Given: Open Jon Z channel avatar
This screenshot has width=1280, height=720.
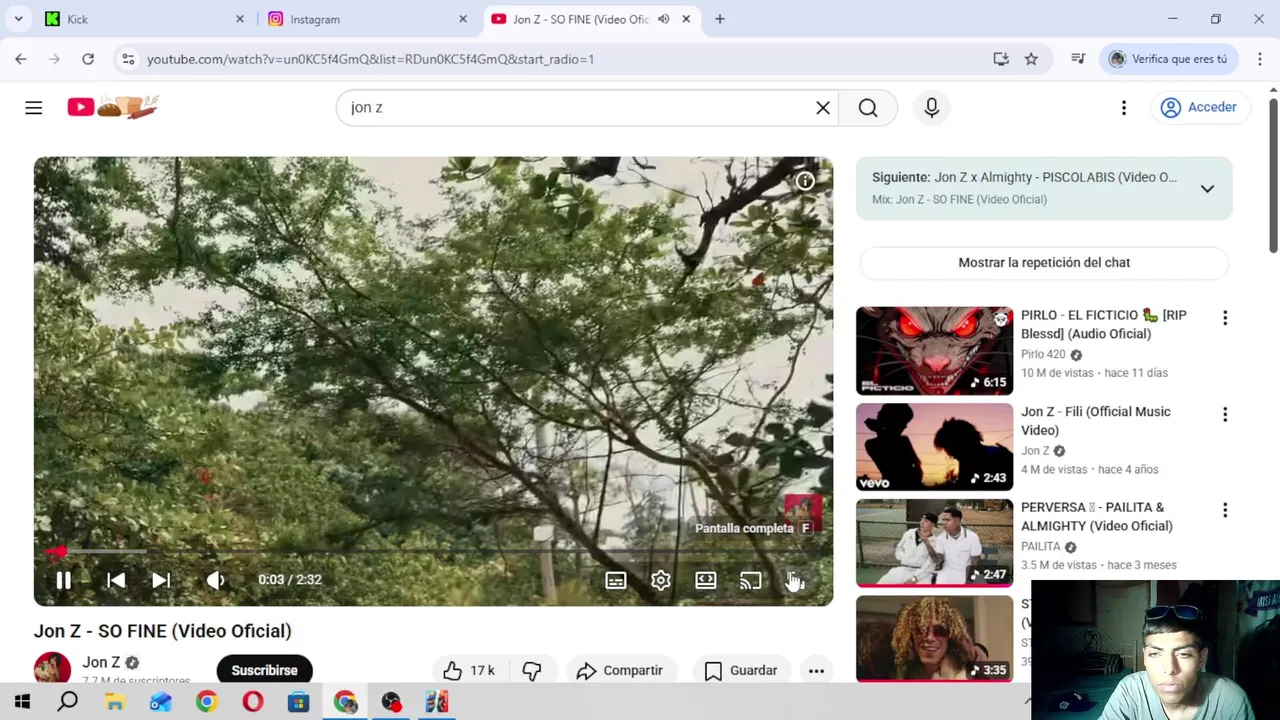Looking at the screenshot, I should click(x=52, y=669).
